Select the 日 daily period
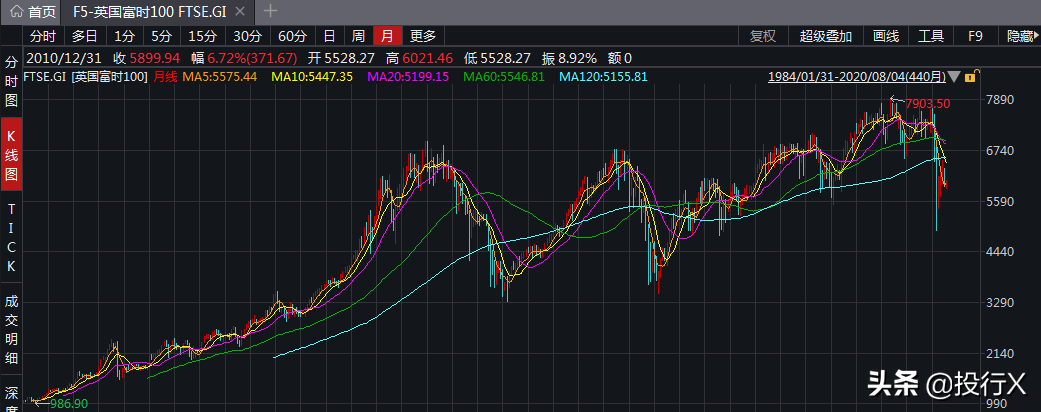1041x412 pixels. pos(329,36)
